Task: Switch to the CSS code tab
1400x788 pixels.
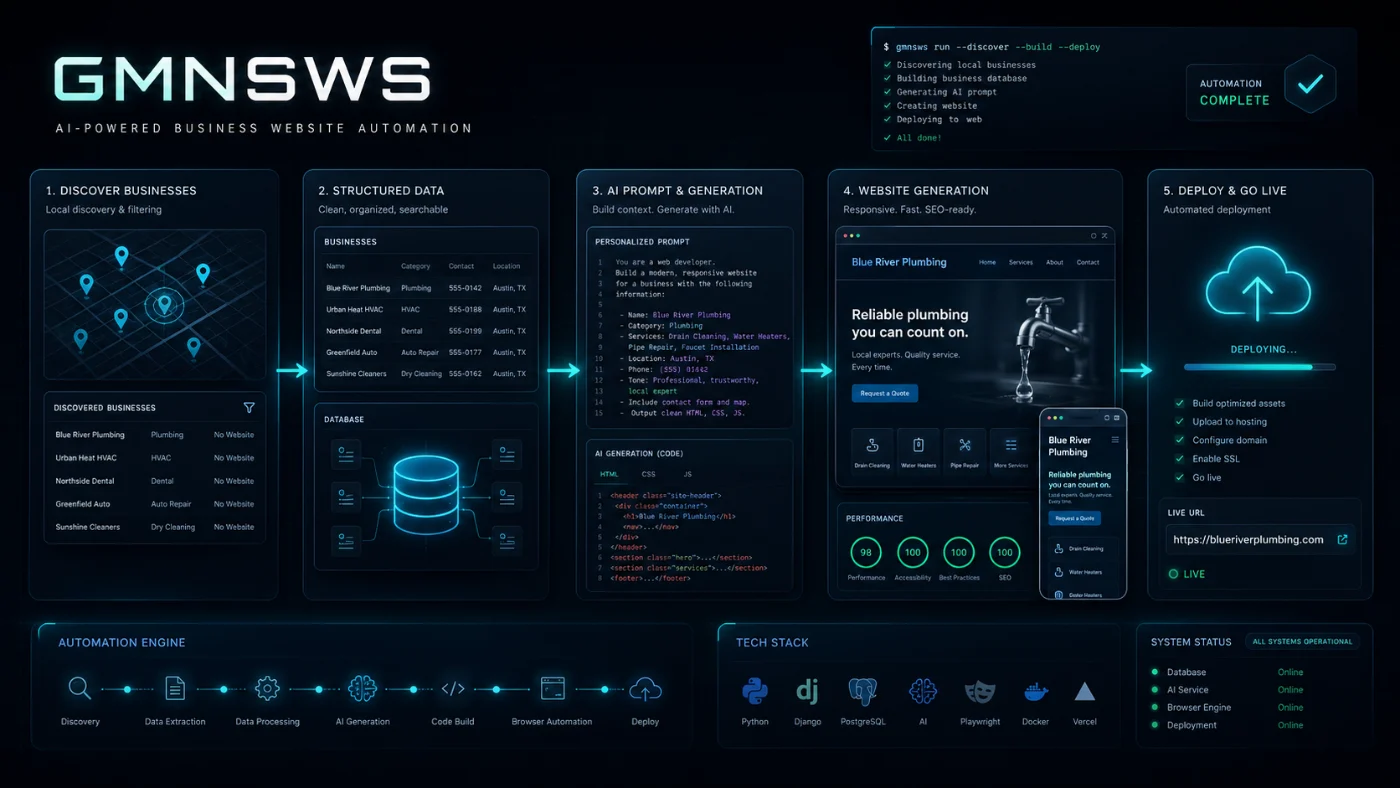Action: [648, 474]
